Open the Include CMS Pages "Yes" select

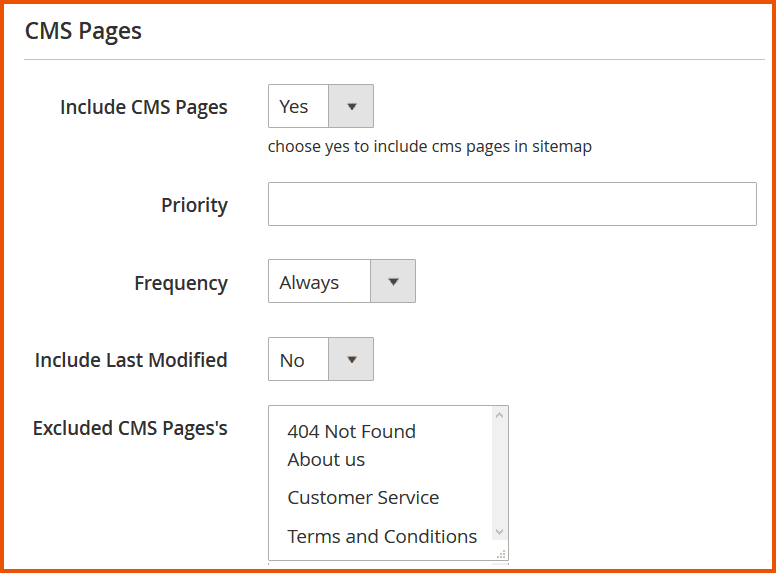299,106
